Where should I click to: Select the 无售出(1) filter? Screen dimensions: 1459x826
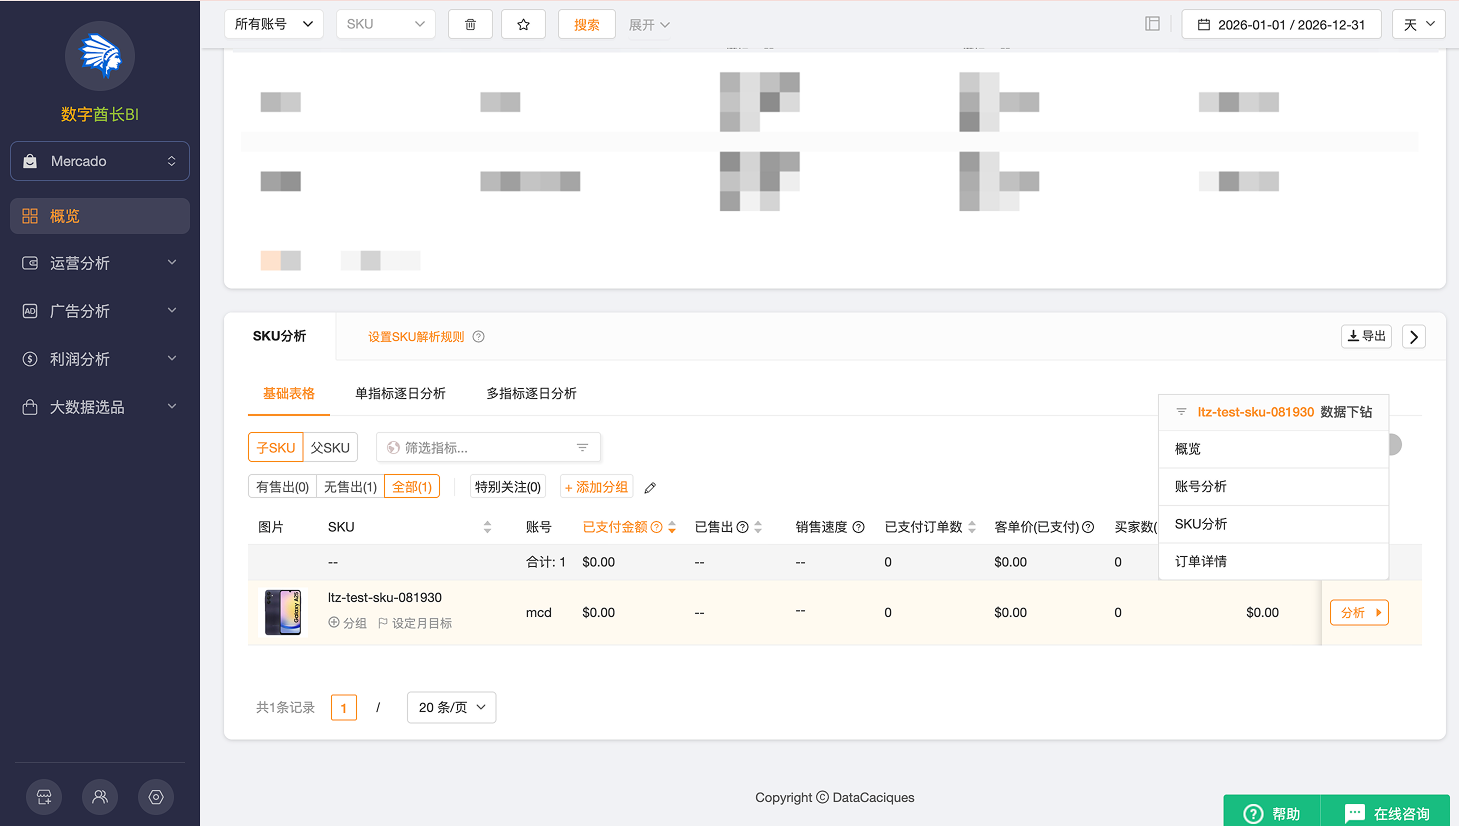coord(350,487)
